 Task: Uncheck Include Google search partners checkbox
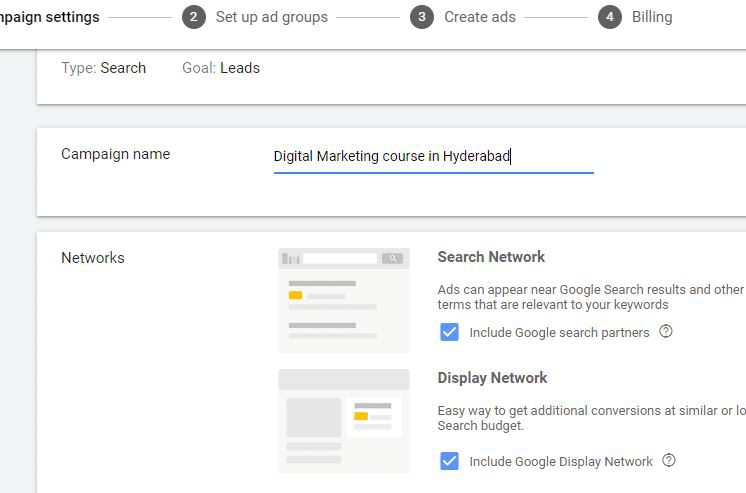coord(450,332)
